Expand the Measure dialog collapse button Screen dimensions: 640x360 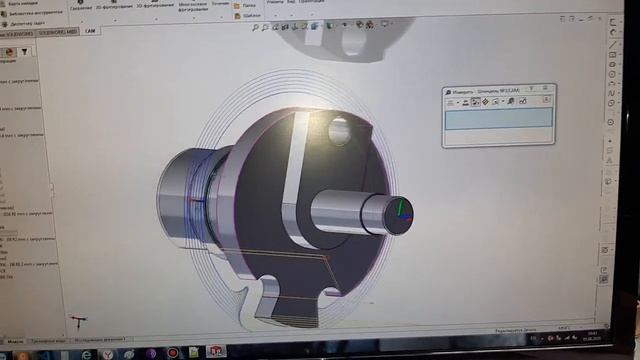[546, 99]
